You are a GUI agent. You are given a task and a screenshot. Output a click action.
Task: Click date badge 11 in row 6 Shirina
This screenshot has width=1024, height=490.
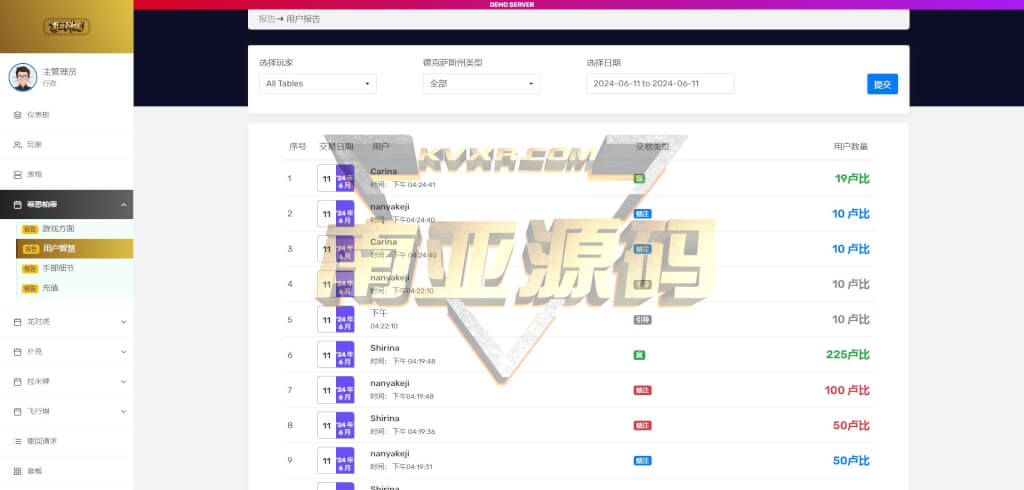tap(336, 355)
